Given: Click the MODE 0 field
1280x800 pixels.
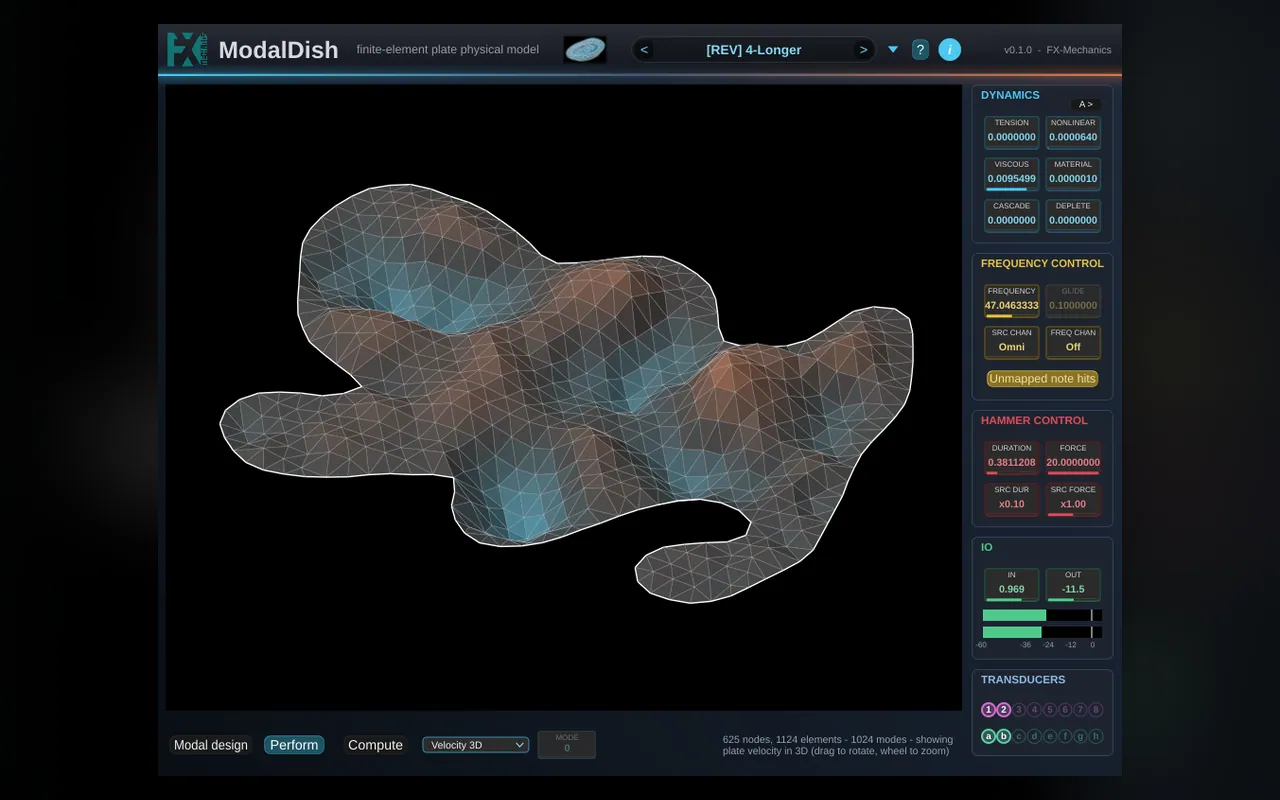Looking at the screenshot, I should 567,744.
